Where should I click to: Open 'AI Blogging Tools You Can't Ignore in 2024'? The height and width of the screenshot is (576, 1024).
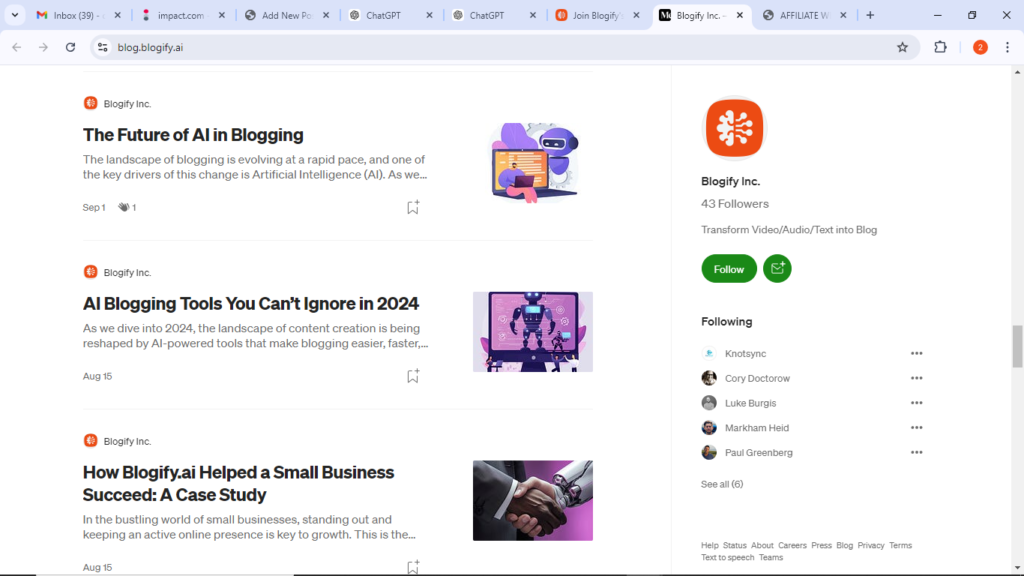pos(251,303)
